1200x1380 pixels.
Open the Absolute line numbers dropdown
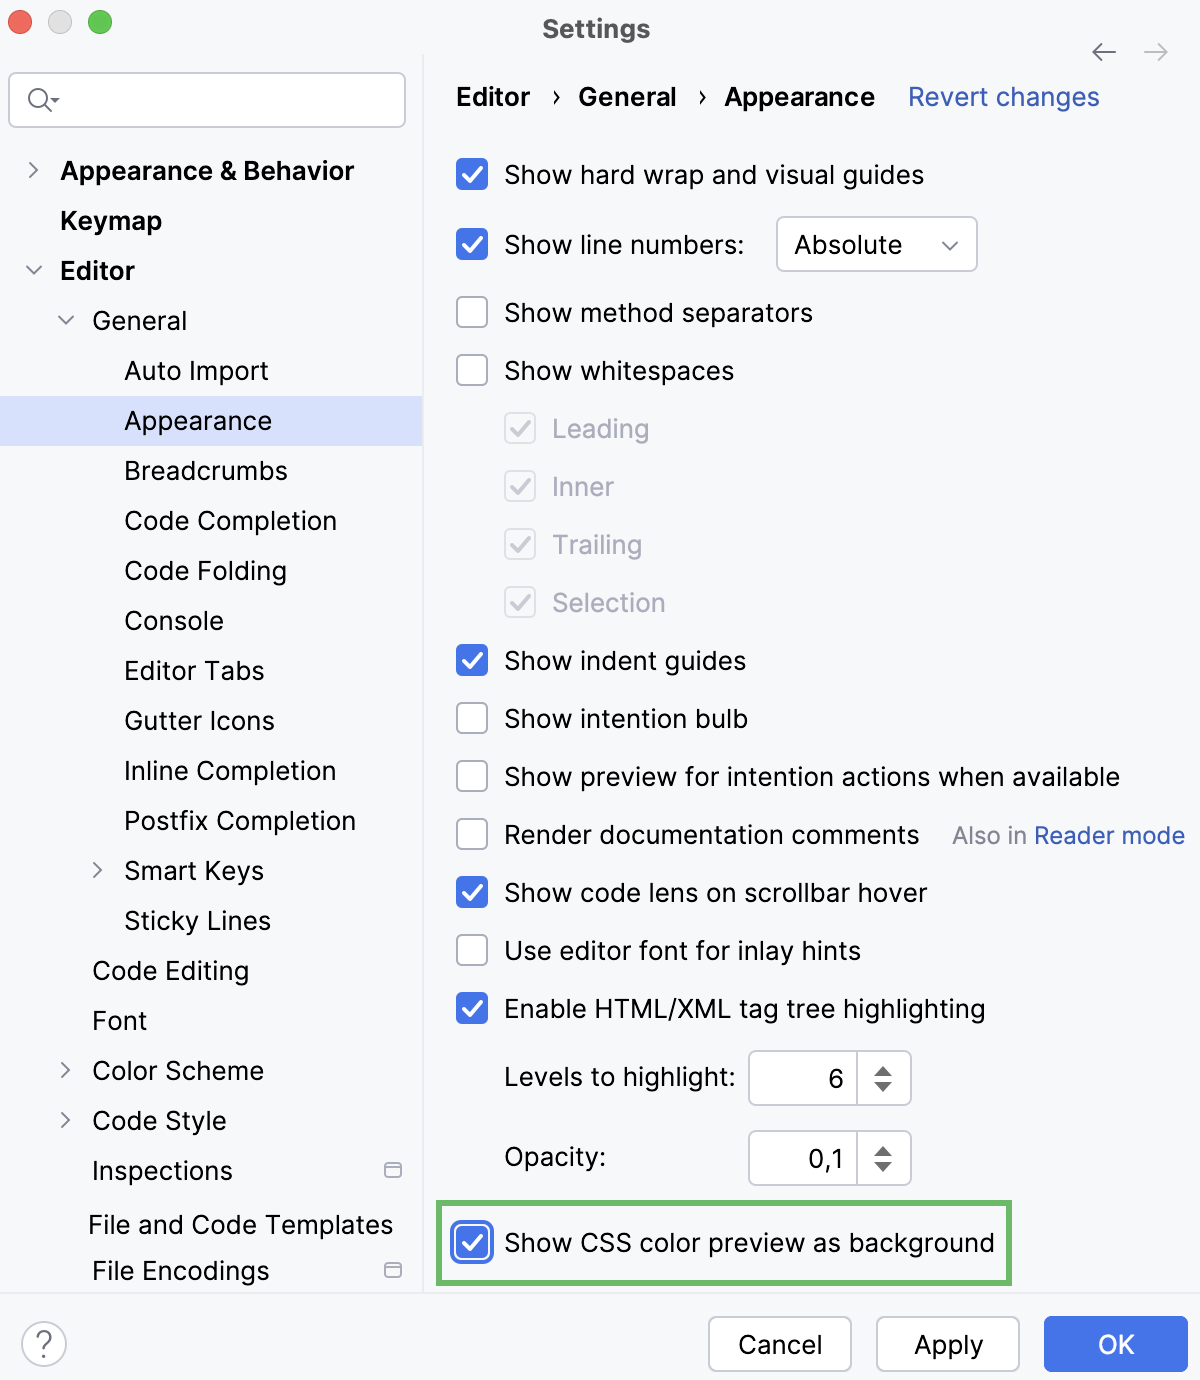(x=876, y=245)
